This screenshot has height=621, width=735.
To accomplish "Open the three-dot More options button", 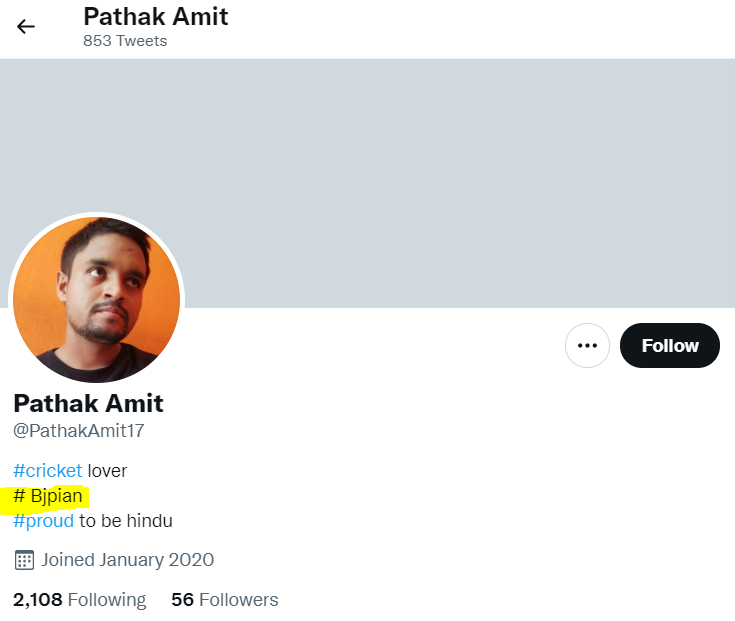I will (x=587, y=345).
